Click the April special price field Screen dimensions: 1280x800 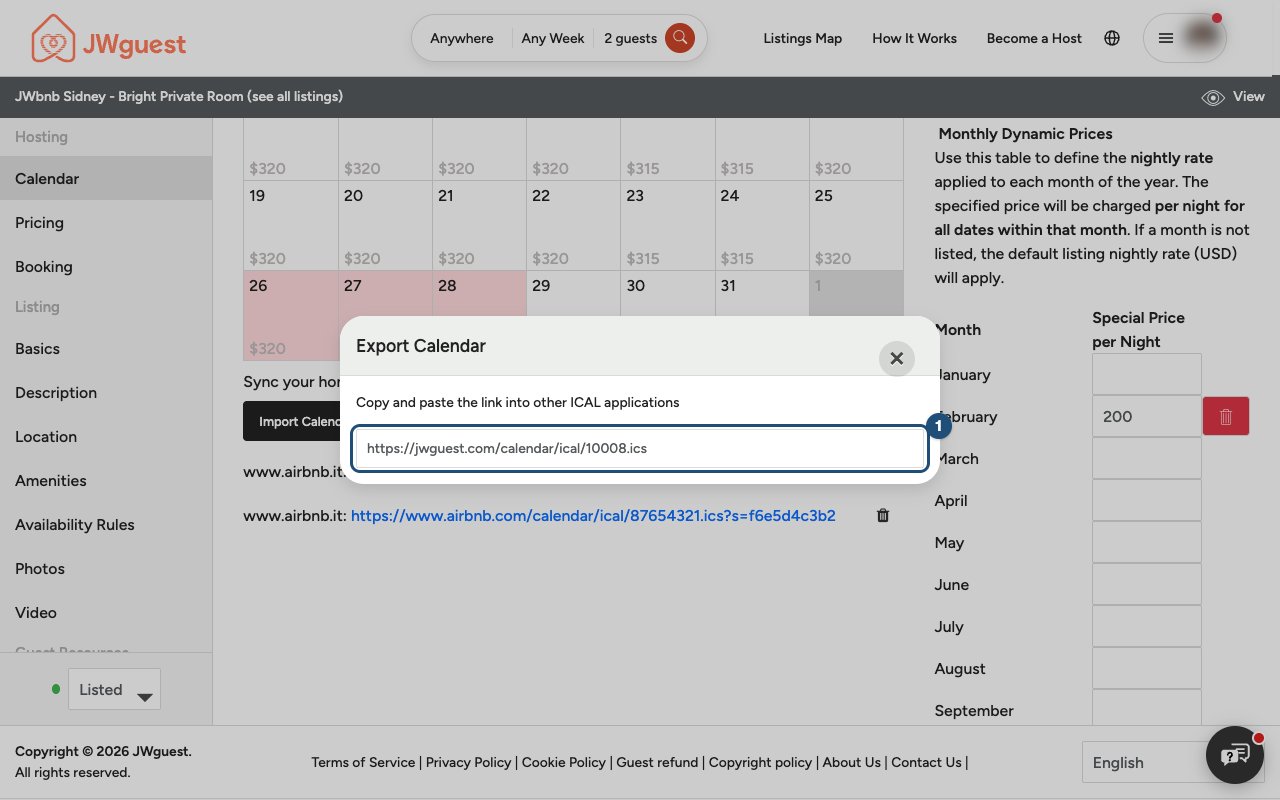(1146, 500)
